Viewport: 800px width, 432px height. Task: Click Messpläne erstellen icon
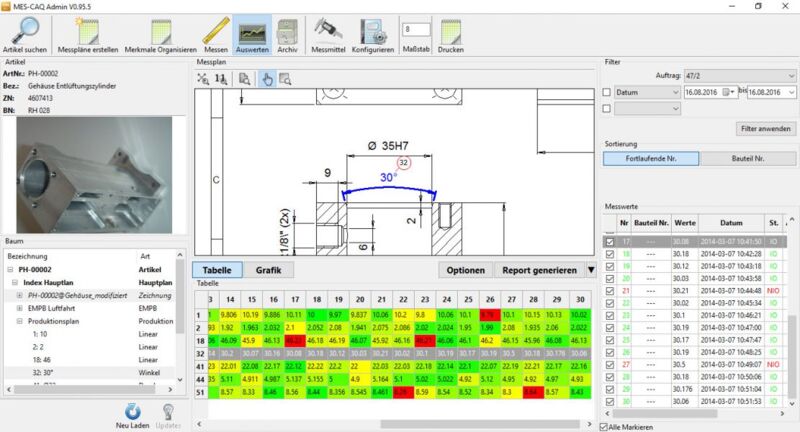coord(88,35)
